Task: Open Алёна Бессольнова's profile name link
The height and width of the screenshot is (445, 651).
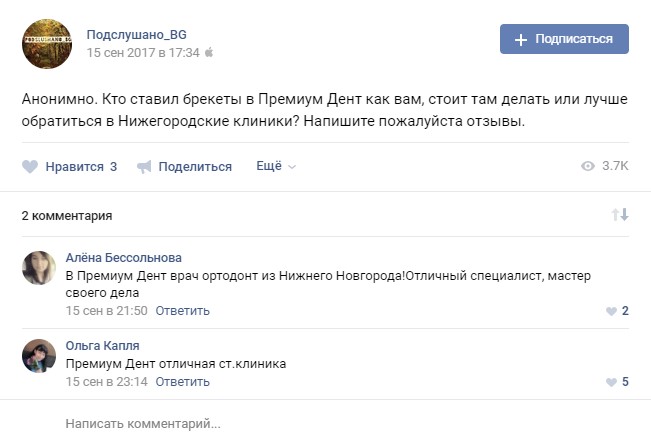Action: tap(124, 257)
